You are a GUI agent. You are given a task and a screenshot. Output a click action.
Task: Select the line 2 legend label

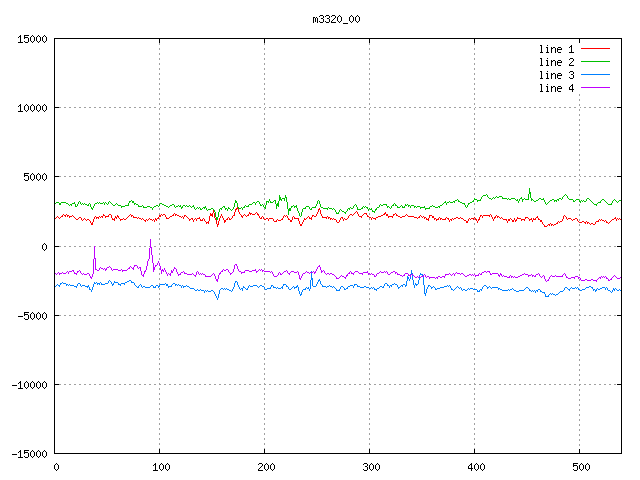(x=556, y=62)
